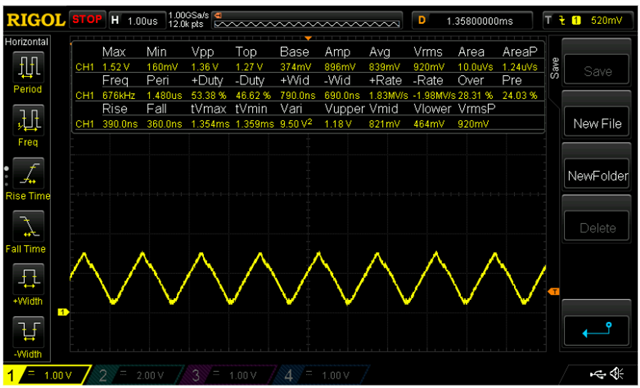Toggle channel 1 at 1.00 V

pyautogui.click(x=46, y=375)
